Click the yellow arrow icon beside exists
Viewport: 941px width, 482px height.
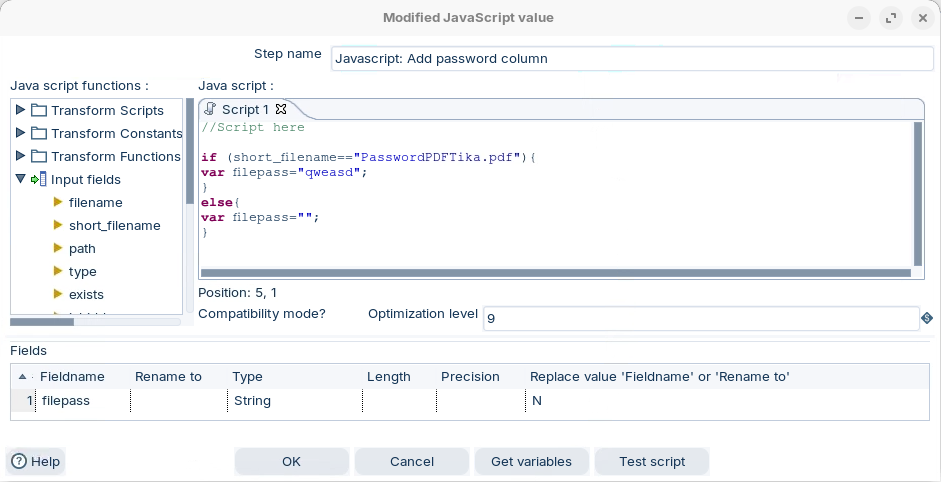(x=58, y=294)
